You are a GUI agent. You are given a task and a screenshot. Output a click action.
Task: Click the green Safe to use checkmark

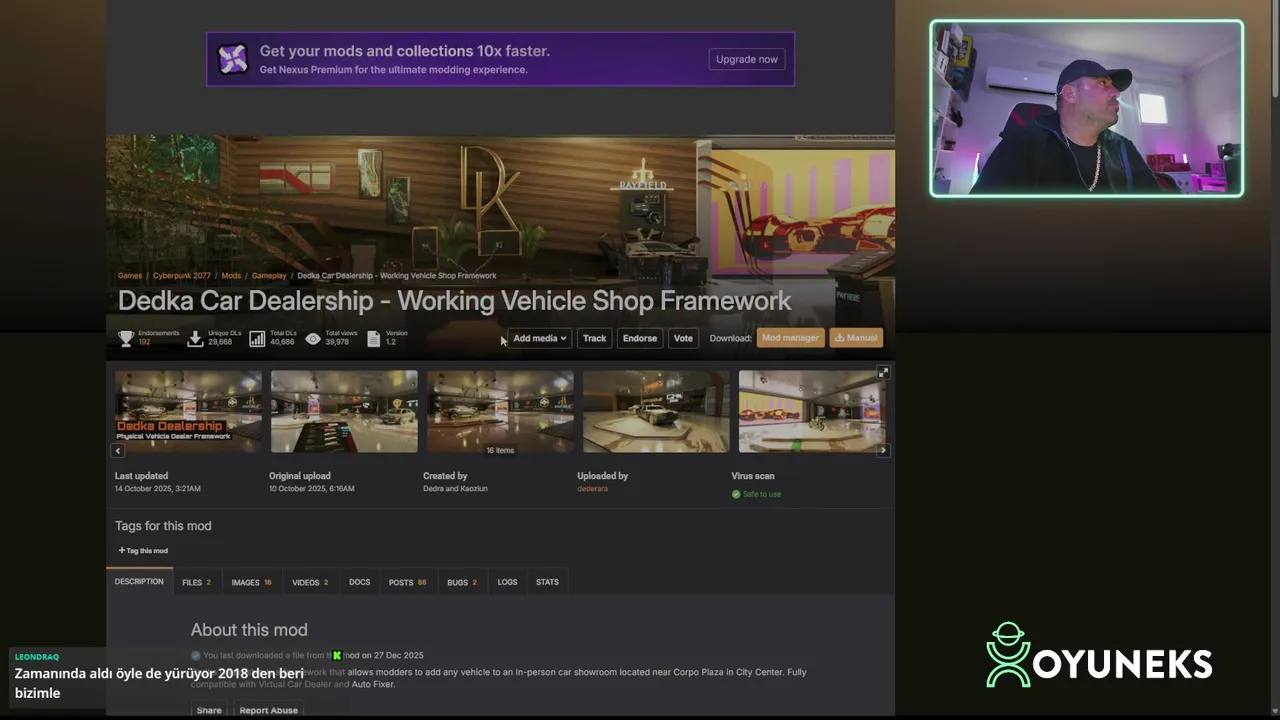click(x=736, y=494)
